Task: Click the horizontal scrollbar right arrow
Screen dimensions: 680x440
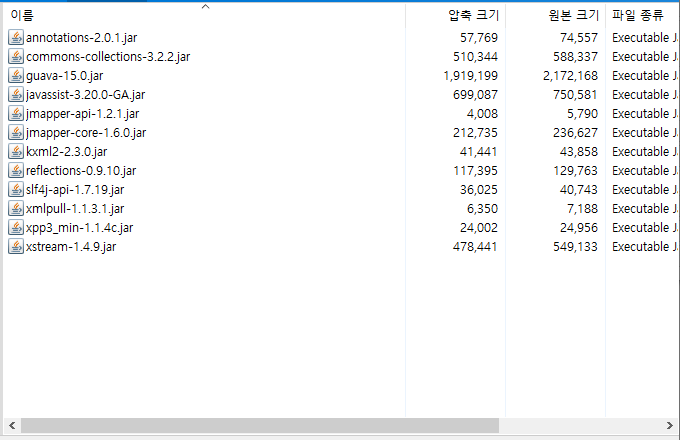Action: (x=670, y=426)
